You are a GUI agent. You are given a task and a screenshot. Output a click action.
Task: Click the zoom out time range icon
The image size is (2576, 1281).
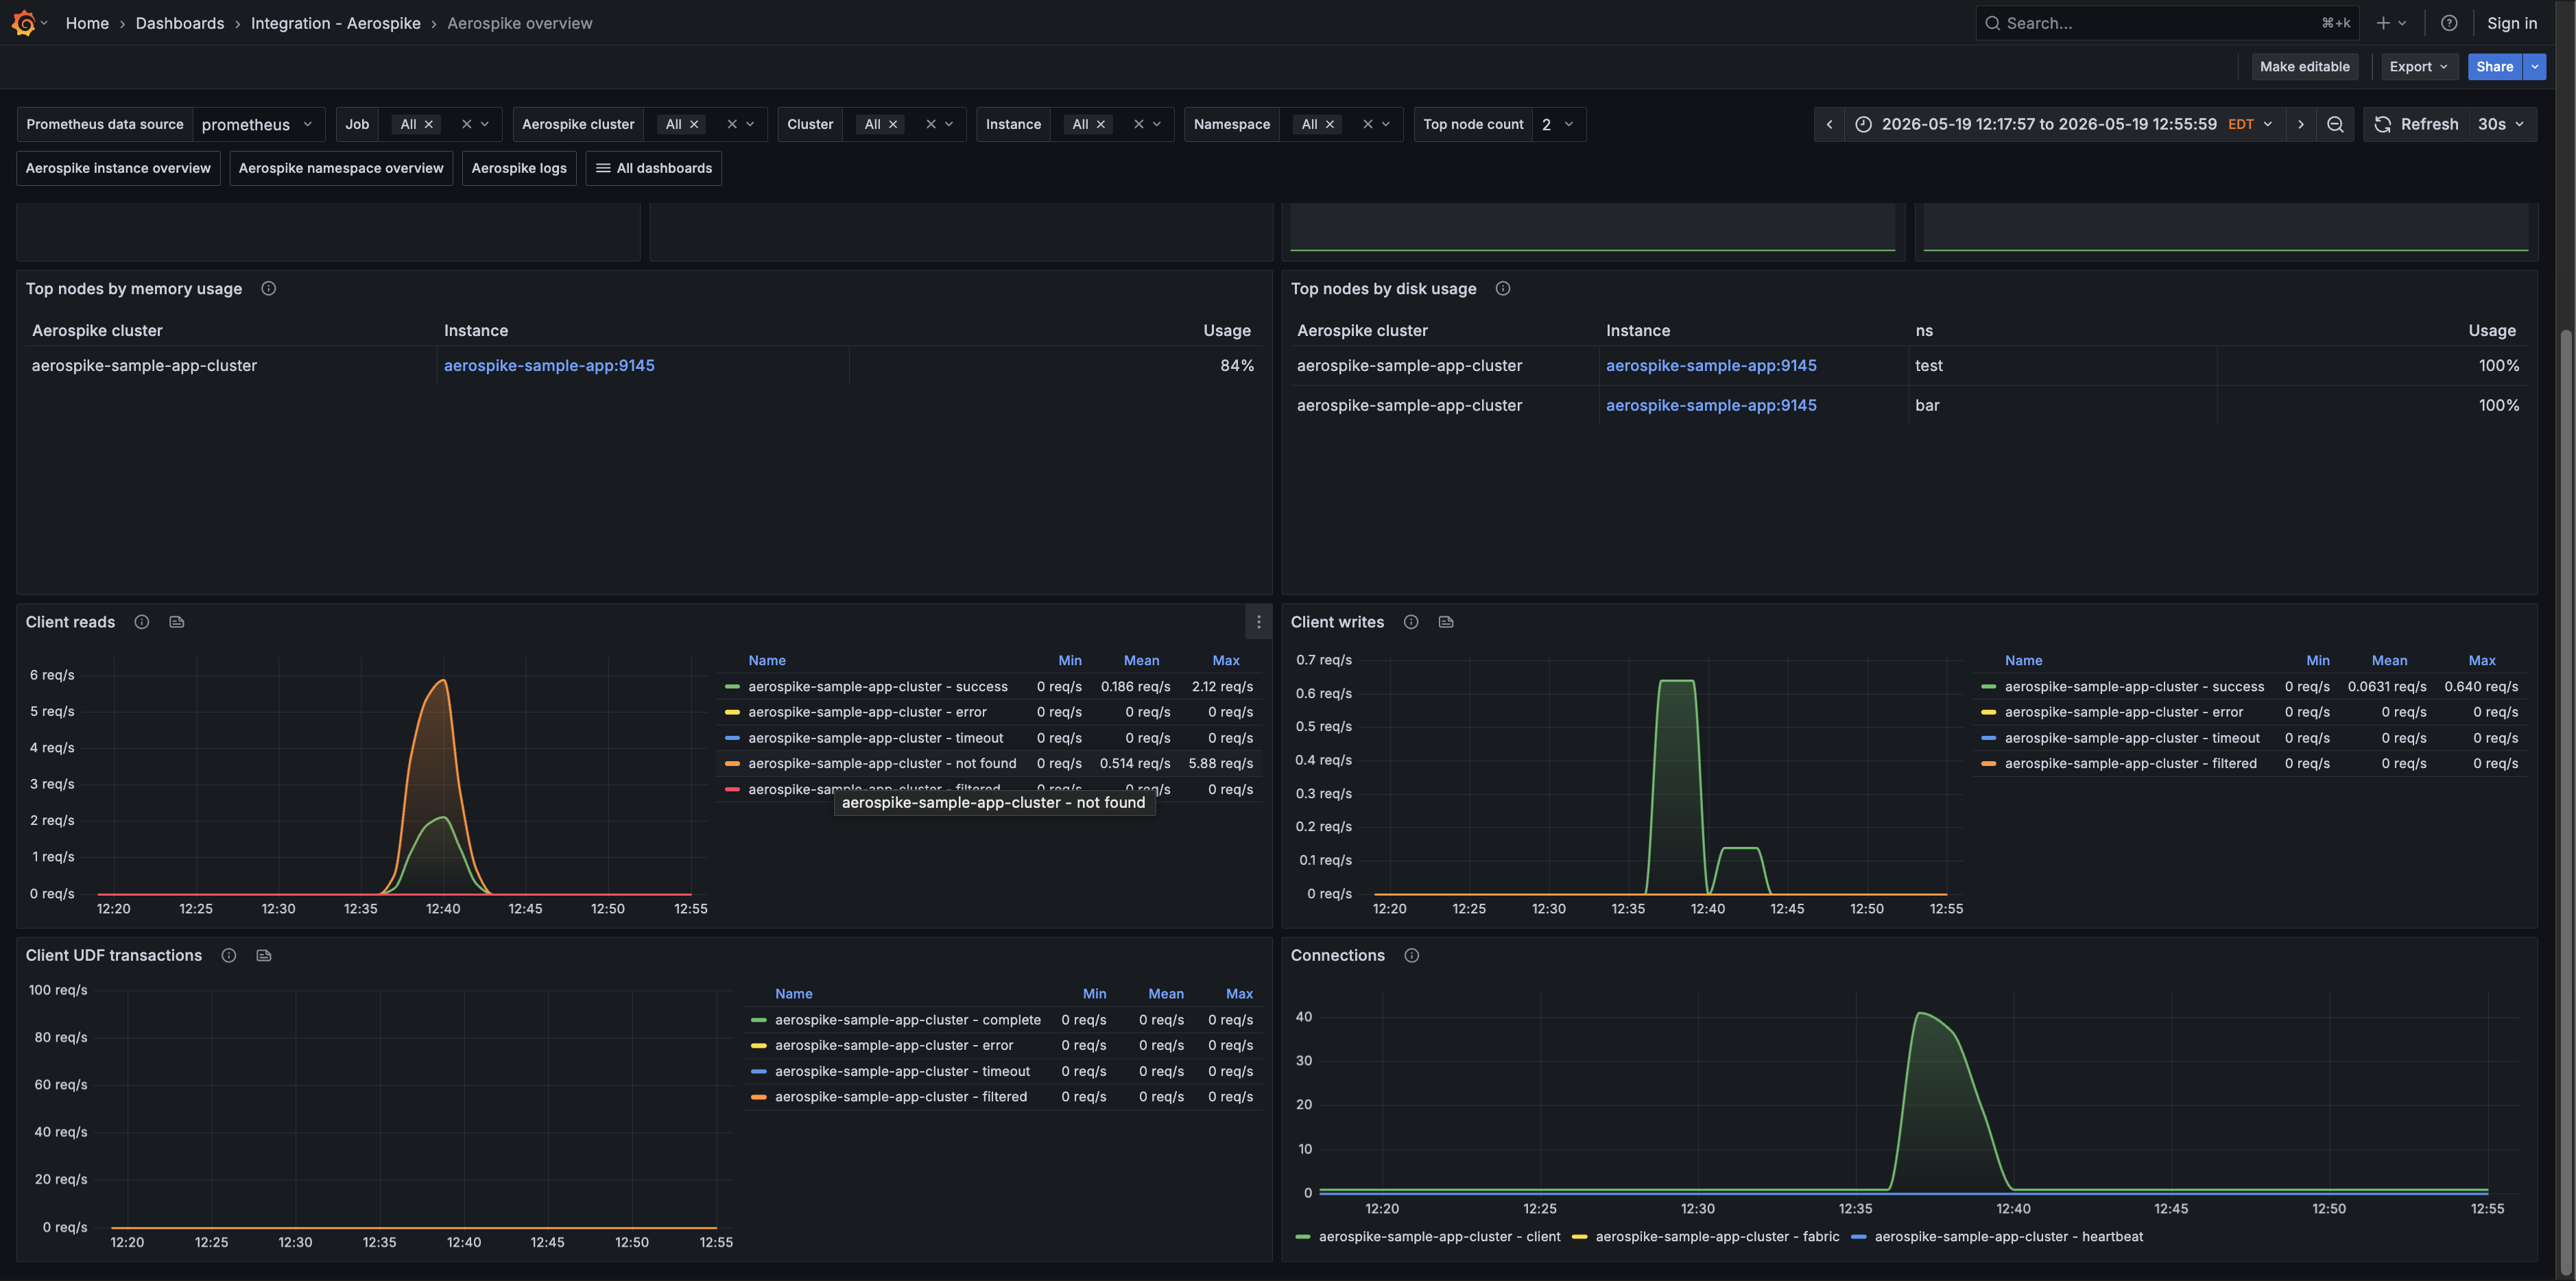(x=2335, y=124)
